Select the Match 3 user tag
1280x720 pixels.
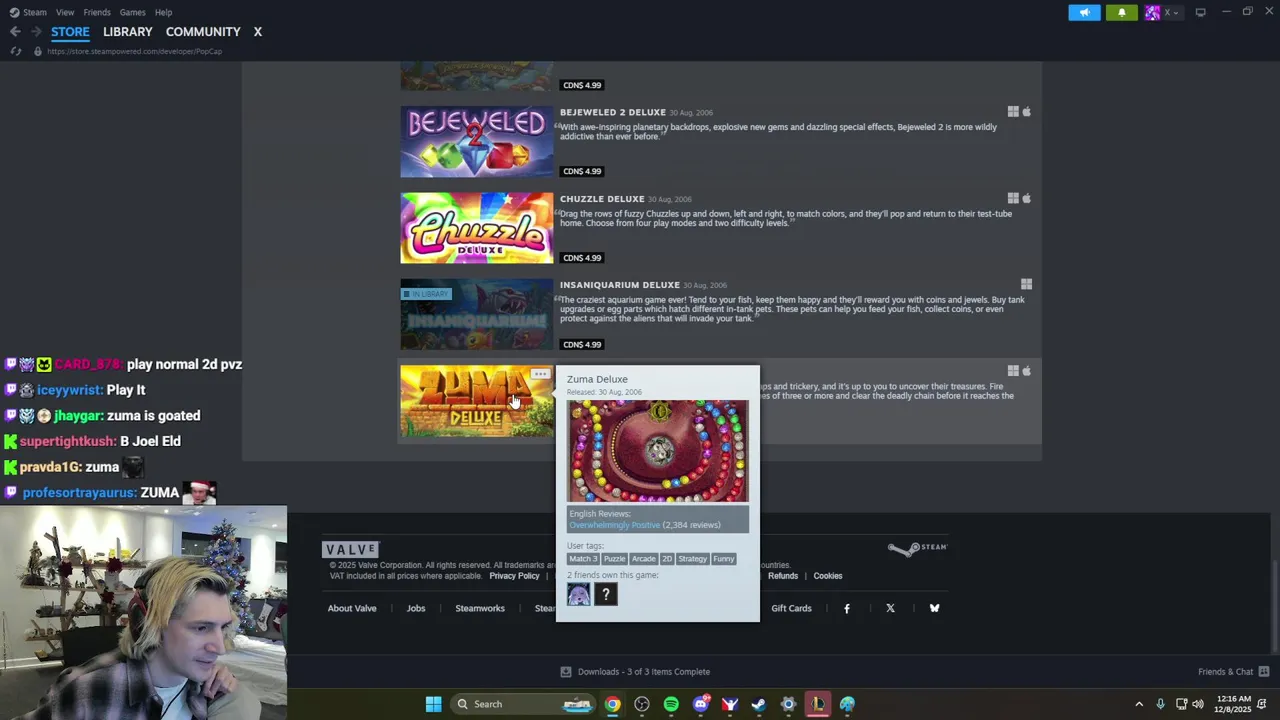pos(583,559)
